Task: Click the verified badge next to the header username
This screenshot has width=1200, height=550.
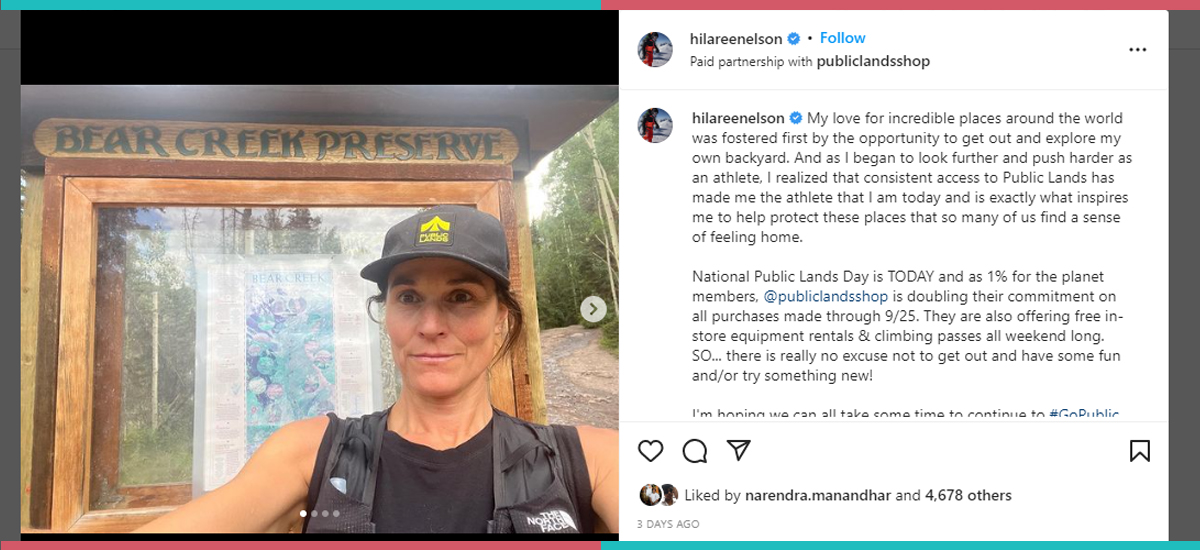Action: (x=793, y=38)
